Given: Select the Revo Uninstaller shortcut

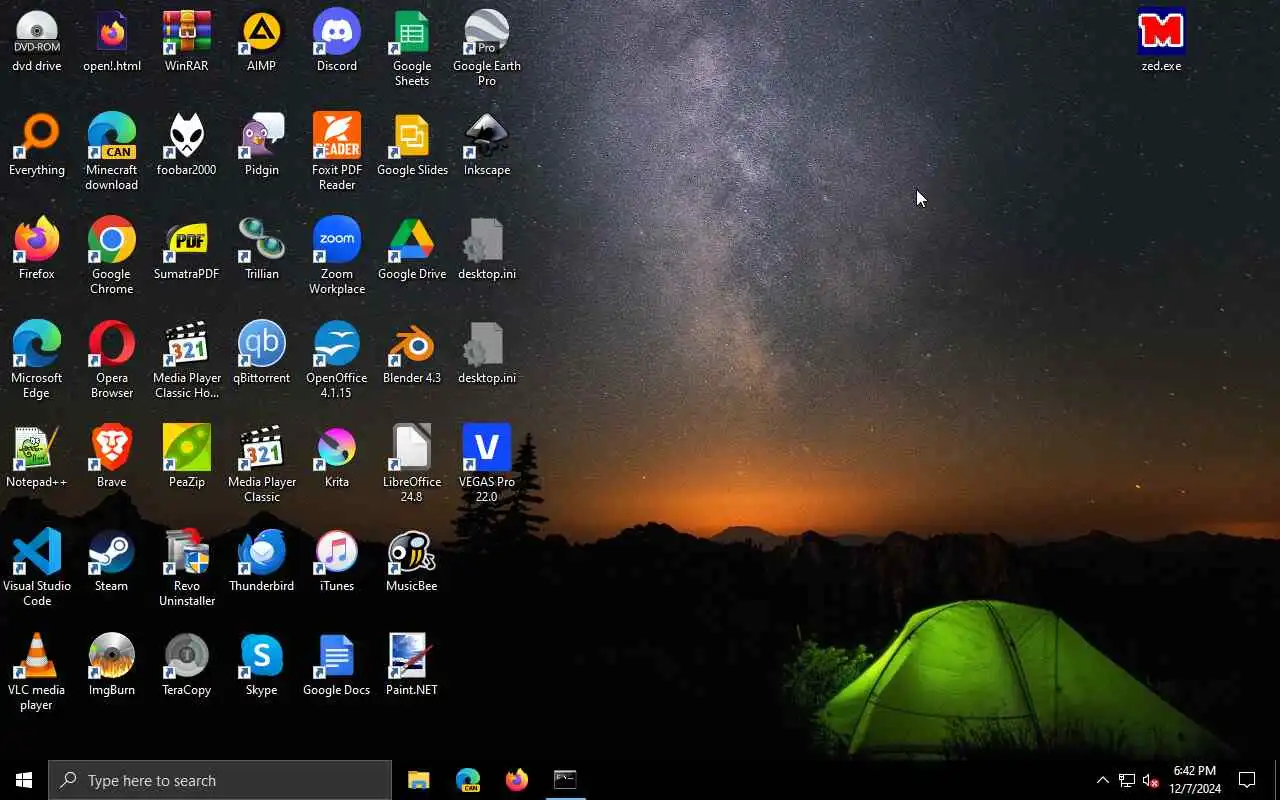Looking at the screenshot, I should (x=187, y=568).
